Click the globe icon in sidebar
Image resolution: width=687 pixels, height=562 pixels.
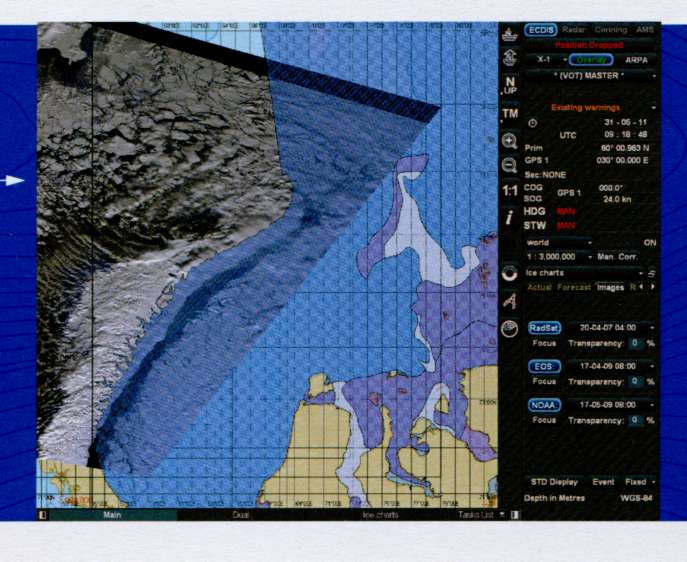[510, 329]
